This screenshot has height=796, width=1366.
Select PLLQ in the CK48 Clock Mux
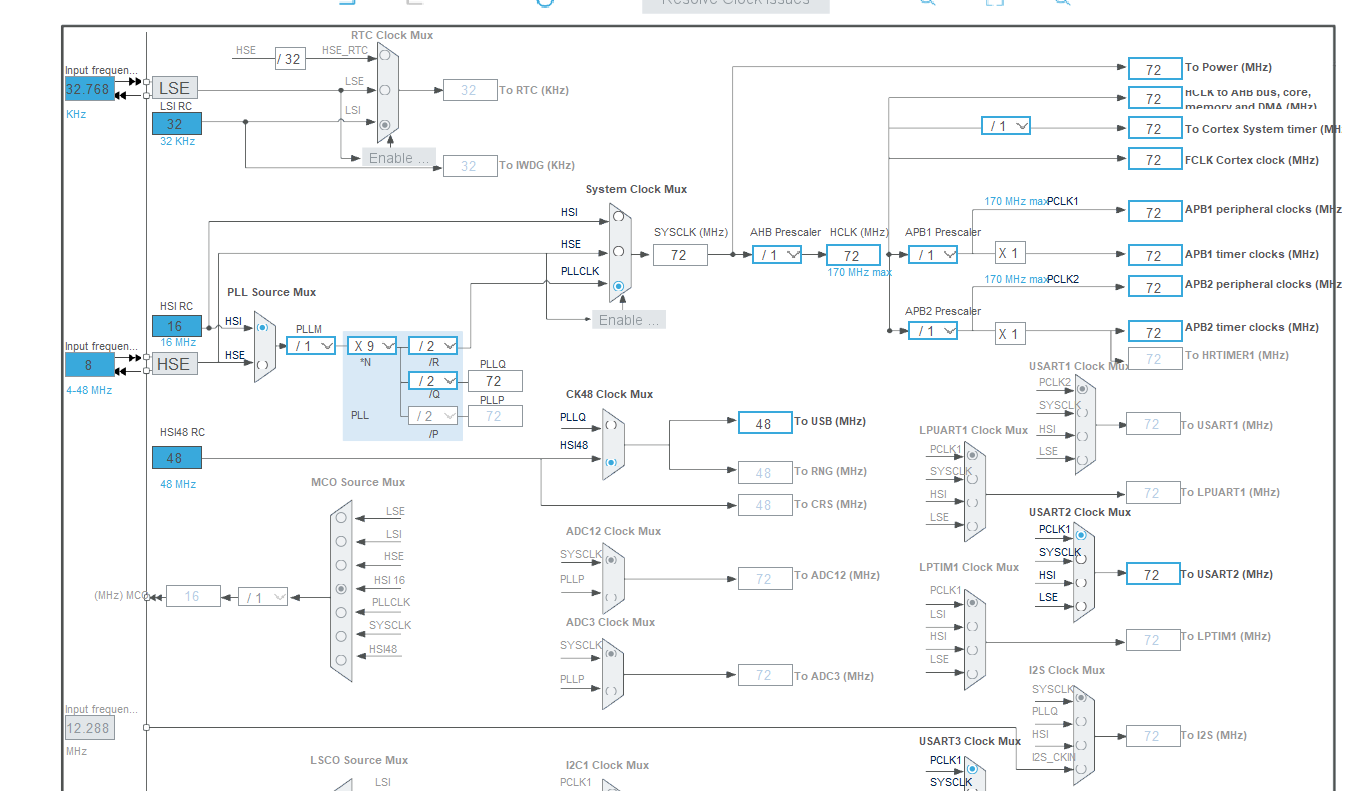pyautogui.click(x=611, y=425)
